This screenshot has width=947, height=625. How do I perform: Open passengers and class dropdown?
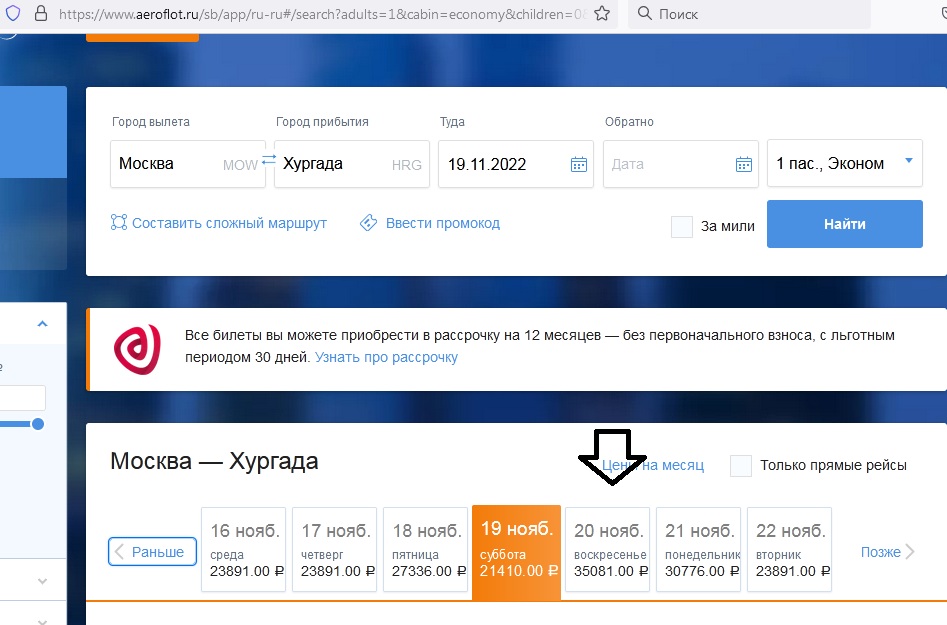844,163
